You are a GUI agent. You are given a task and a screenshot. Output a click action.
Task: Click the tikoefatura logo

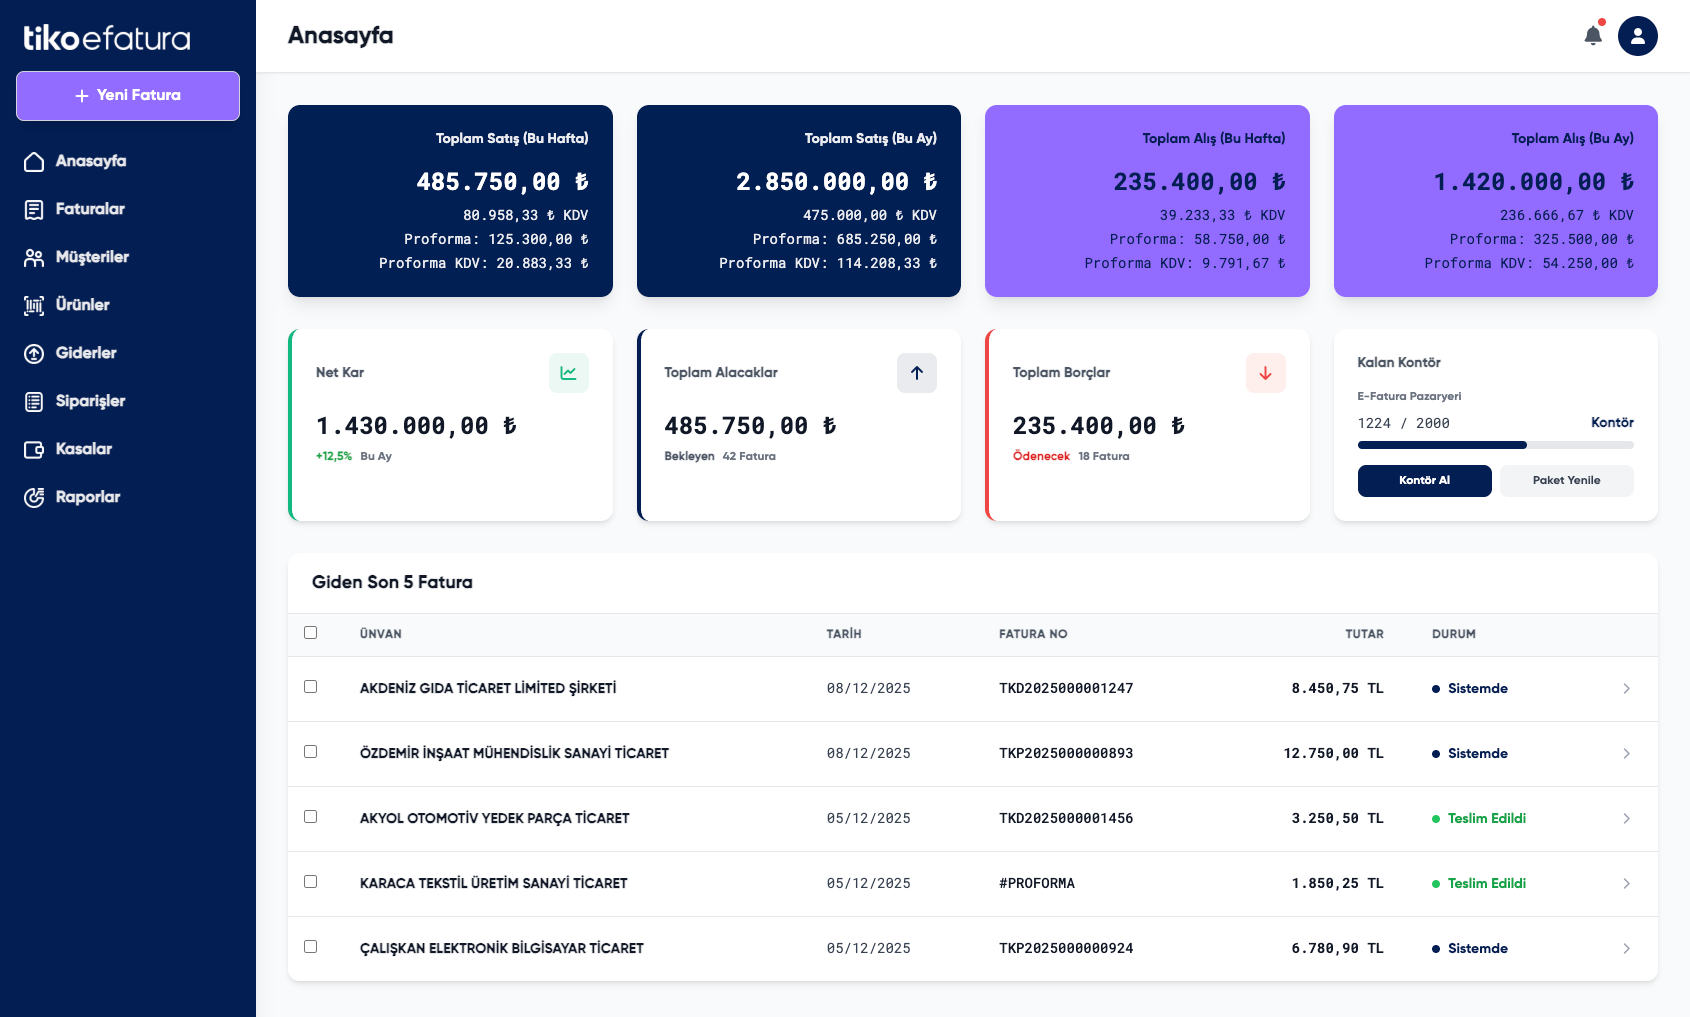(107, 38)
